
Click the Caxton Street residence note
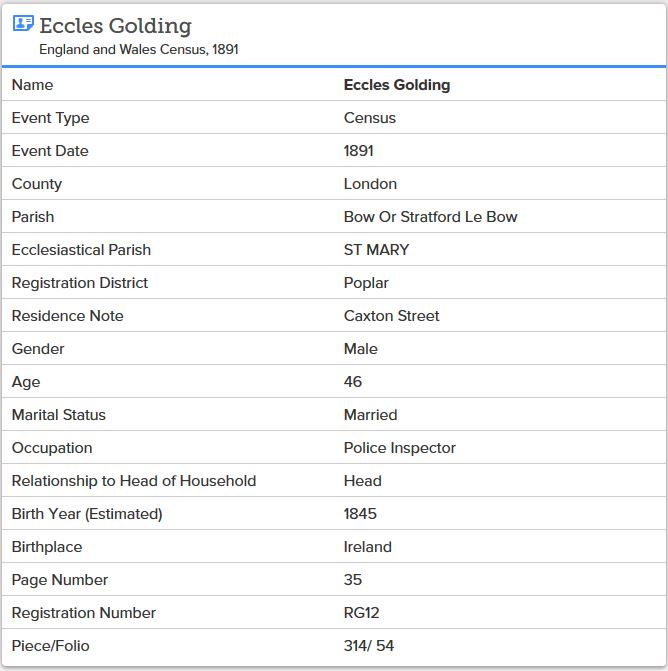[x=391, y=316]
